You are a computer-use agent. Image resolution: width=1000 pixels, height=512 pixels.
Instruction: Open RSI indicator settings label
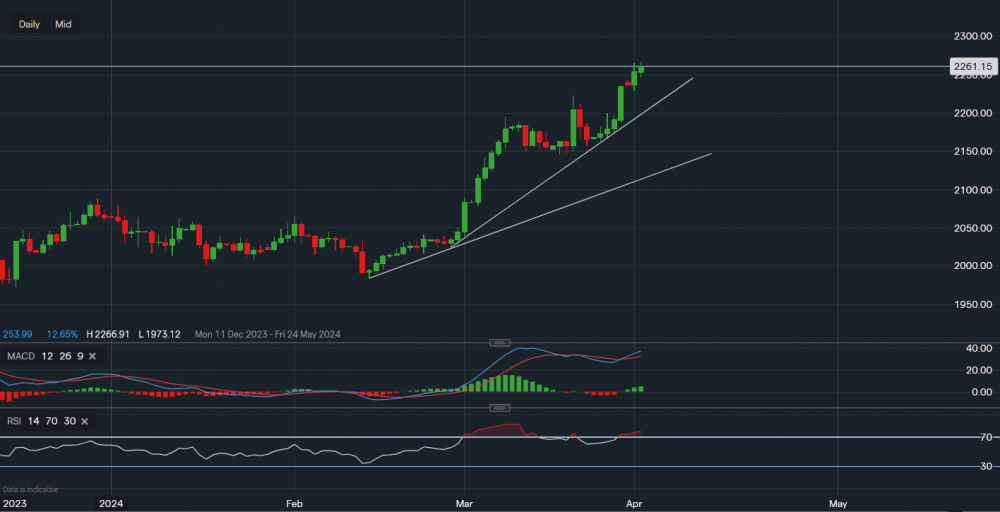coord(14,421)
